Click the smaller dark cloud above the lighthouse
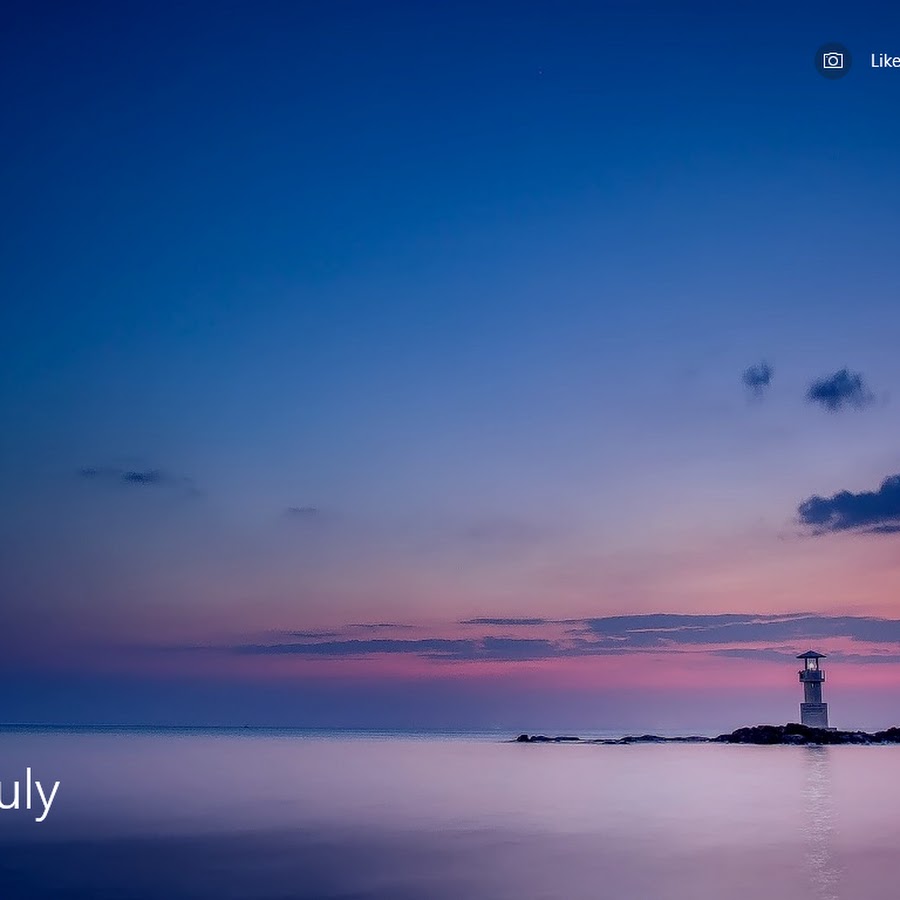The height and width of the screenshot is (900, 900). pyautogui.click(x=757, y=376)
